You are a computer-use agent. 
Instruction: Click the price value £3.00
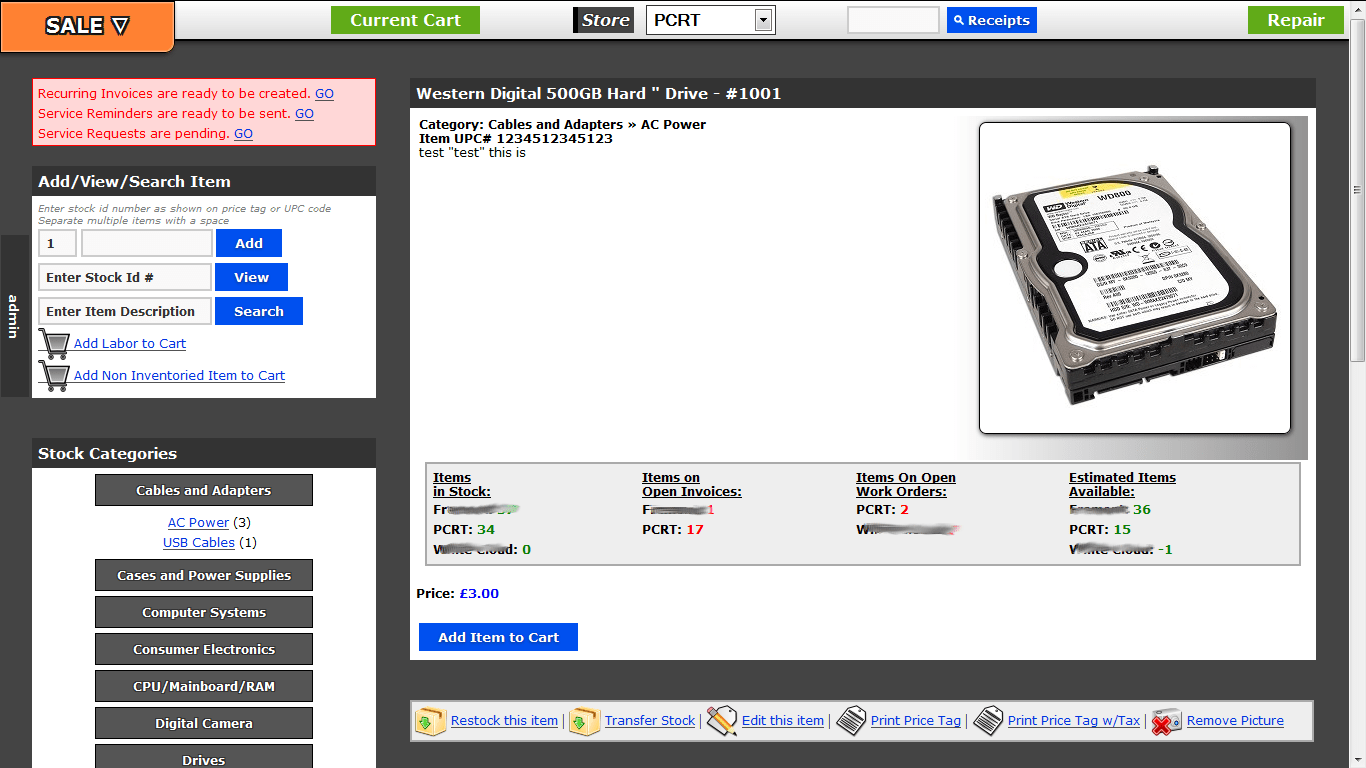point(479,594)
